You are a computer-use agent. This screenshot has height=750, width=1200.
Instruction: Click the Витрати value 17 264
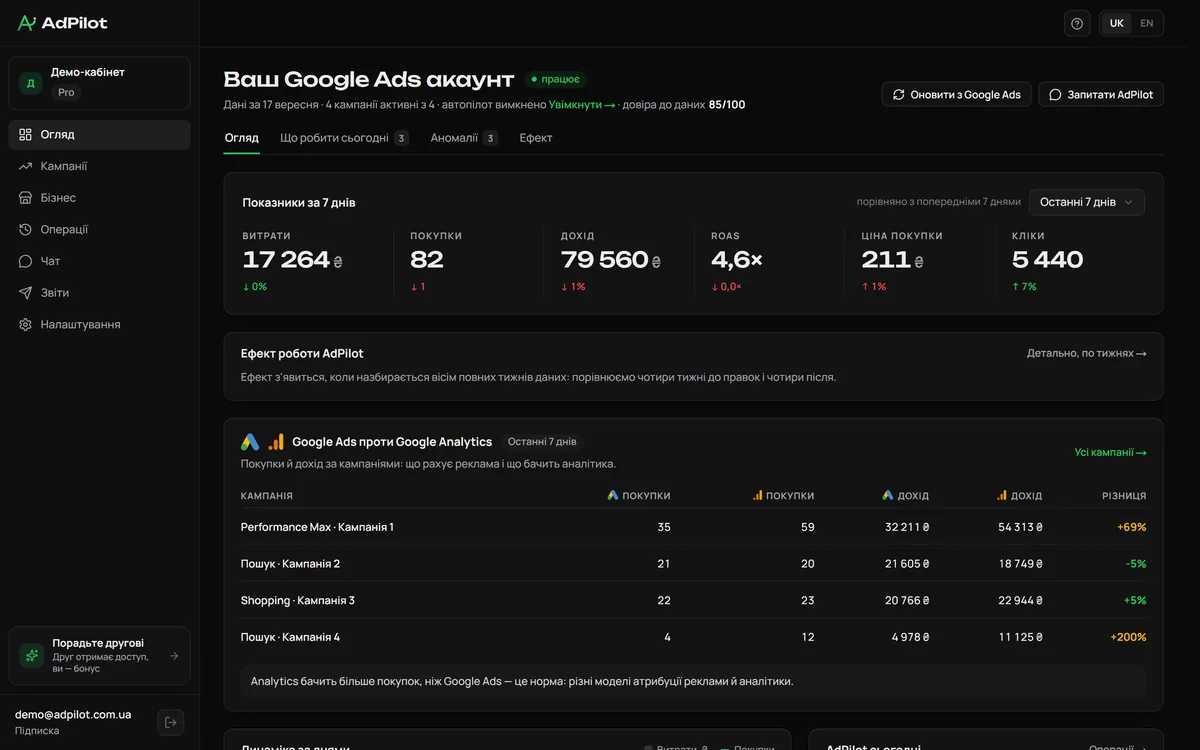pyautogui.click(x=286, y=260)
